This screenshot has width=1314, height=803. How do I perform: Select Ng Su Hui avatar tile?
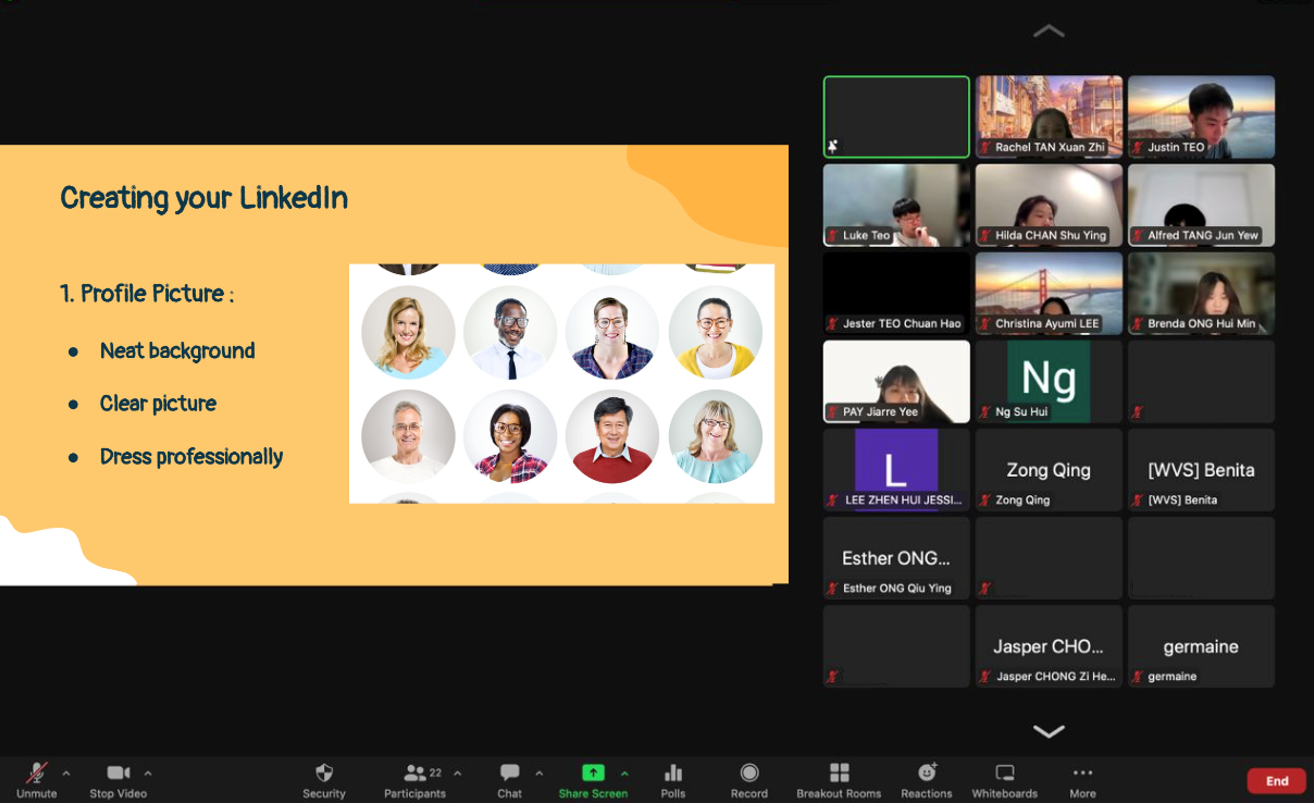1049,381
